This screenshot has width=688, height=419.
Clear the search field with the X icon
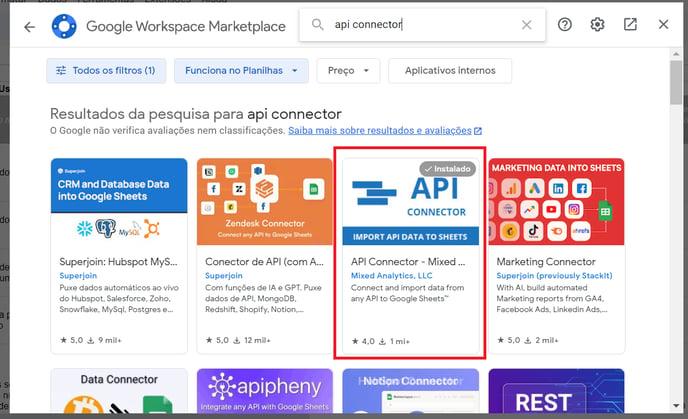[x=527, y=25]
